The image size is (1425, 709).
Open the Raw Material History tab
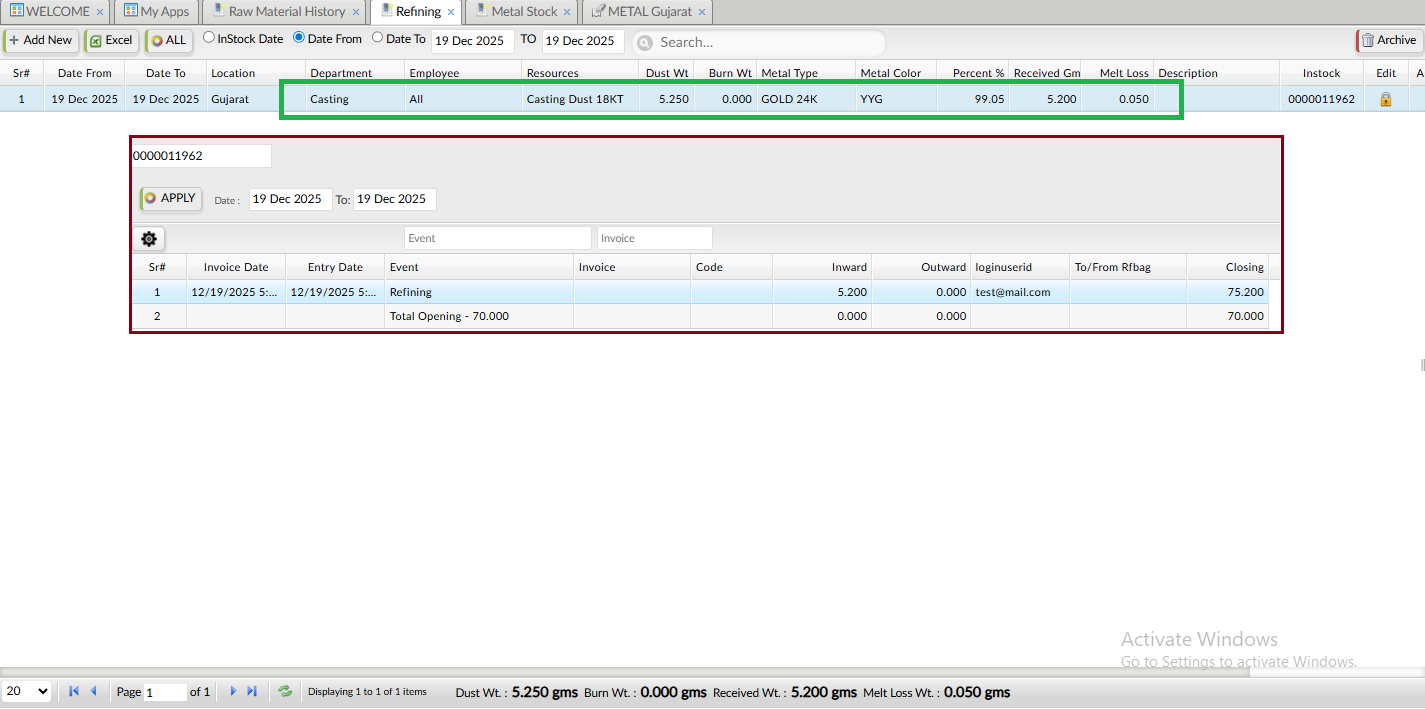tap(286, 12)
